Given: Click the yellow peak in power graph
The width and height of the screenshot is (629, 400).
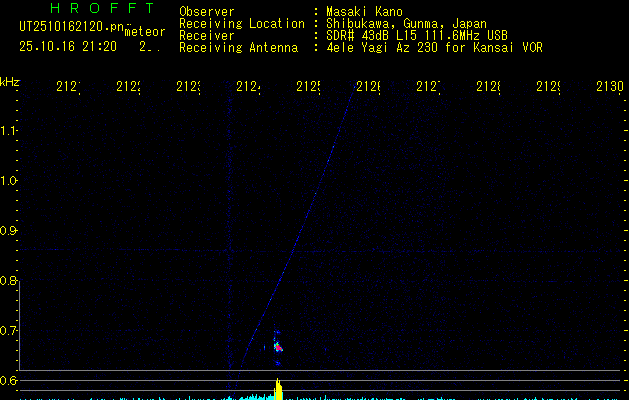Looking at the screenshot, I should coord(279,388).
